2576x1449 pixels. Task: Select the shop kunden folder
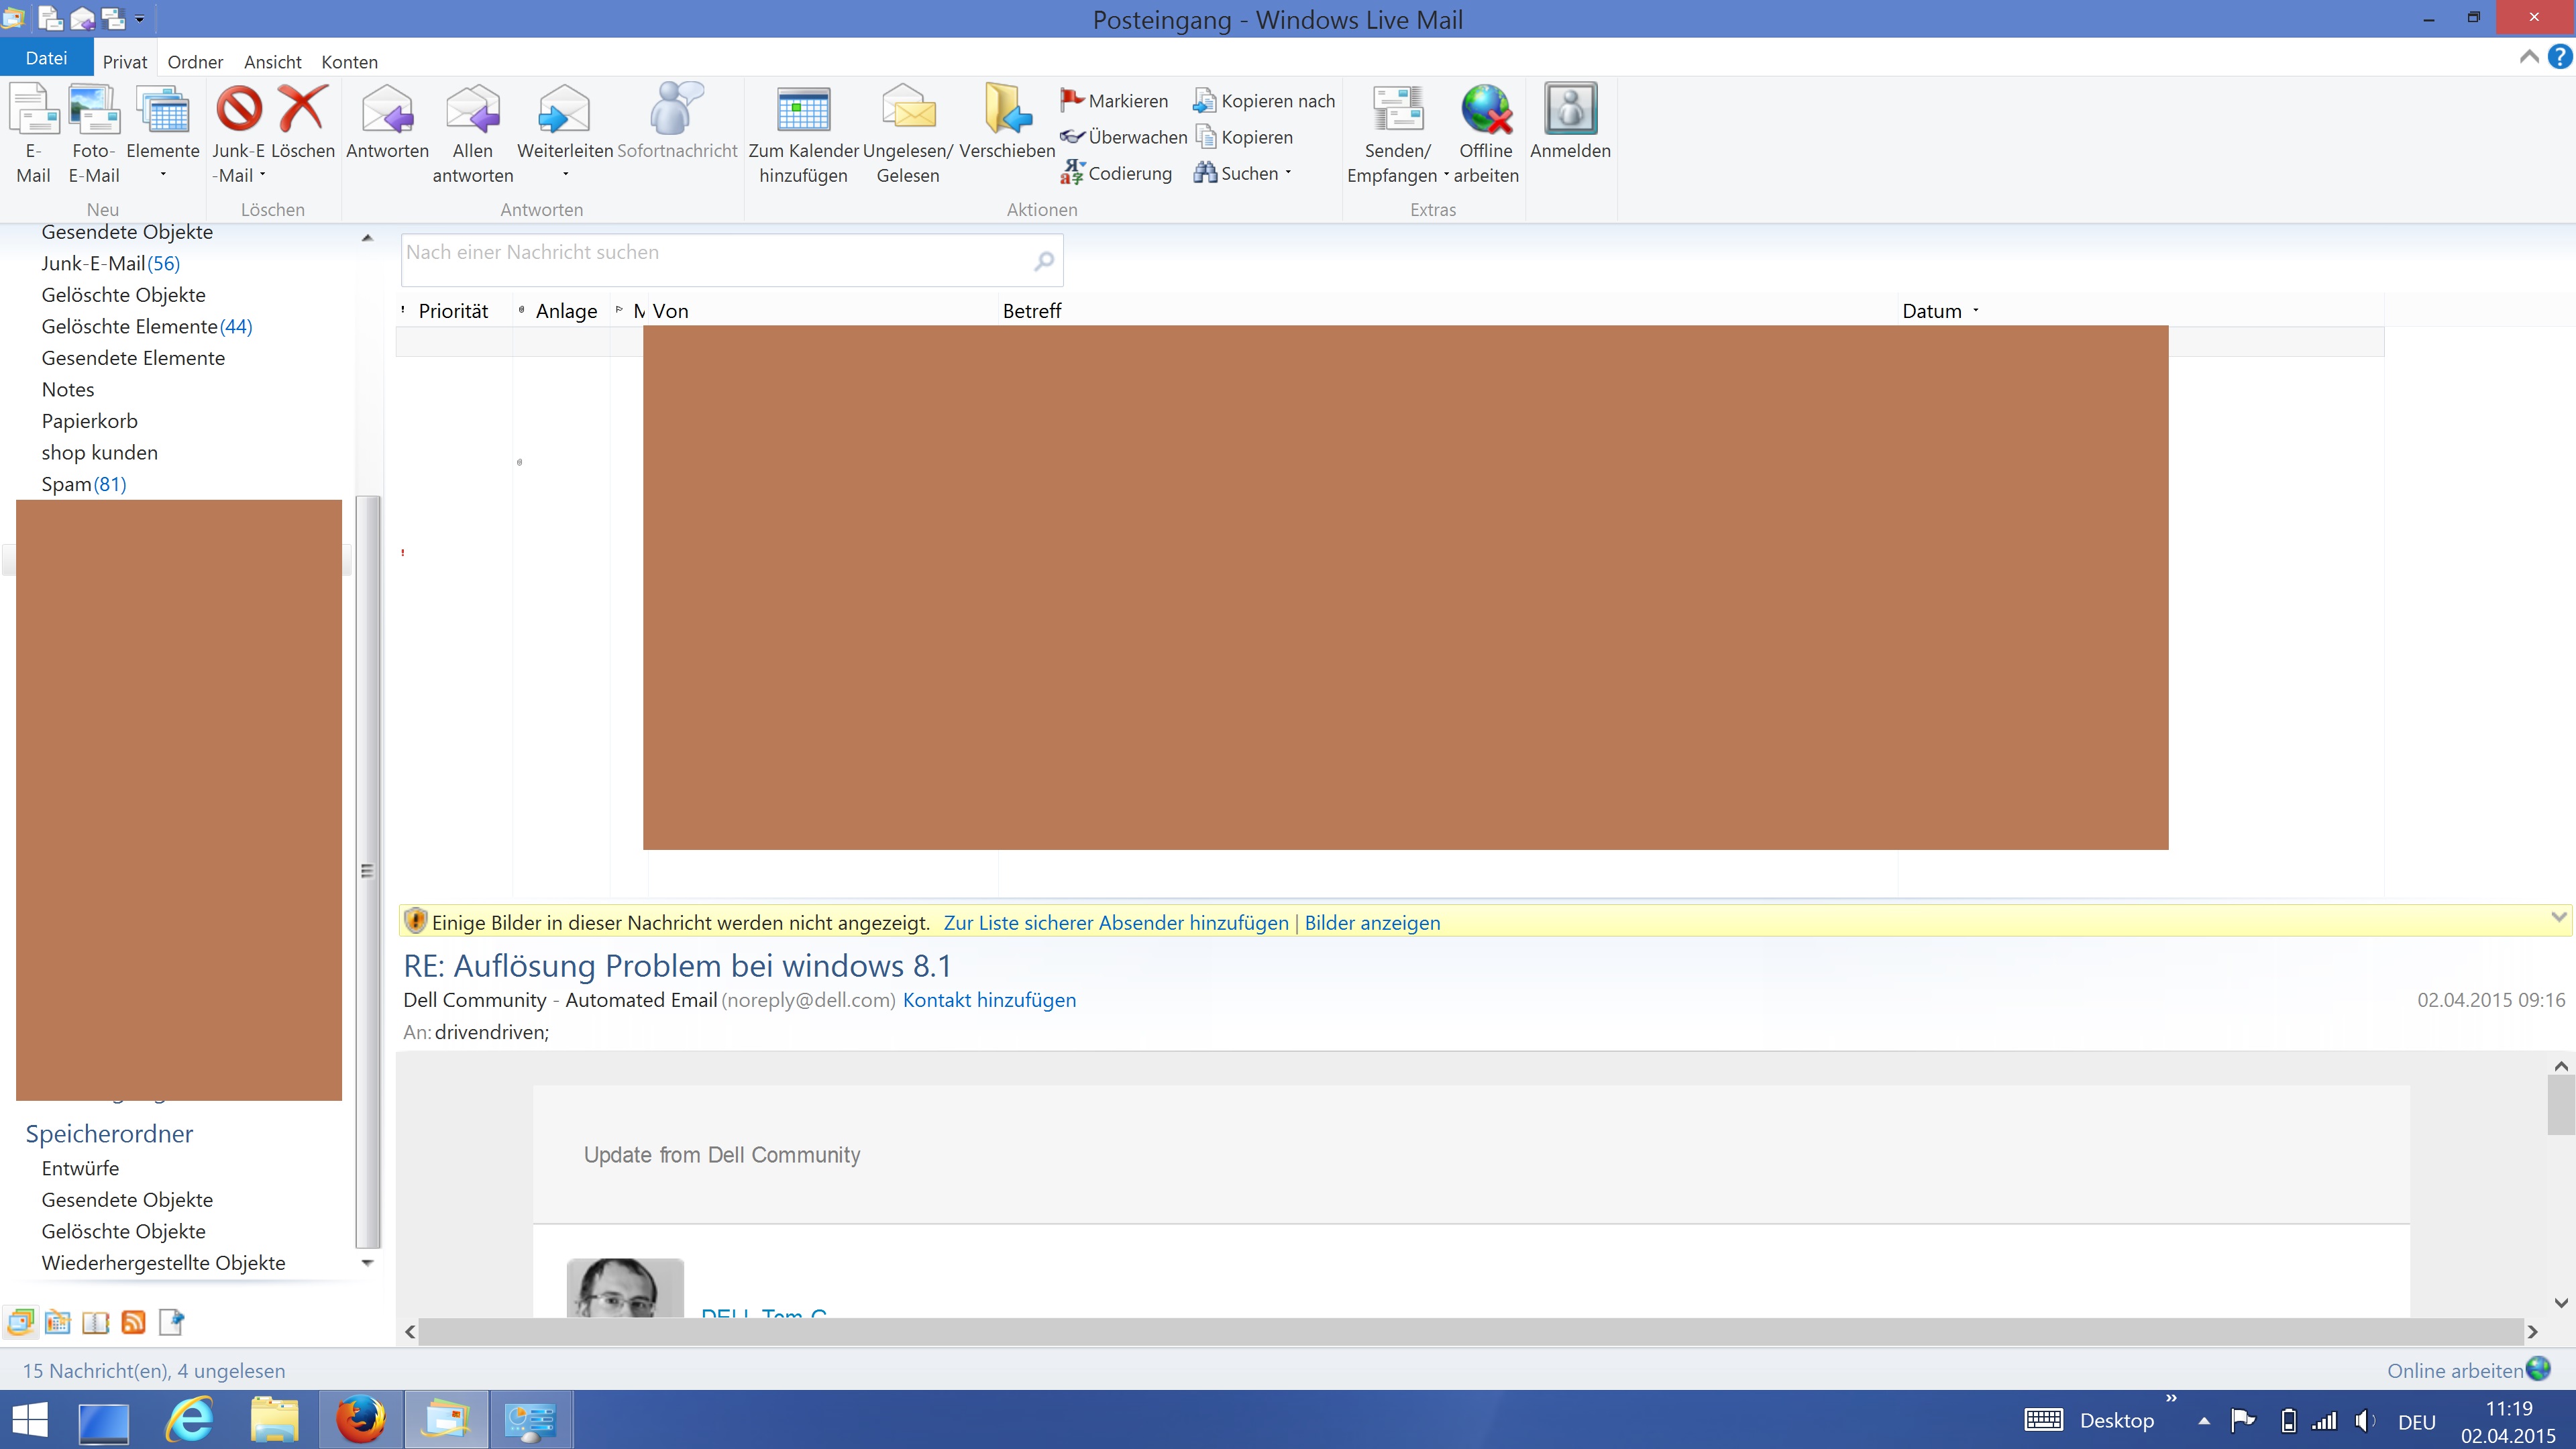point(99,453)
